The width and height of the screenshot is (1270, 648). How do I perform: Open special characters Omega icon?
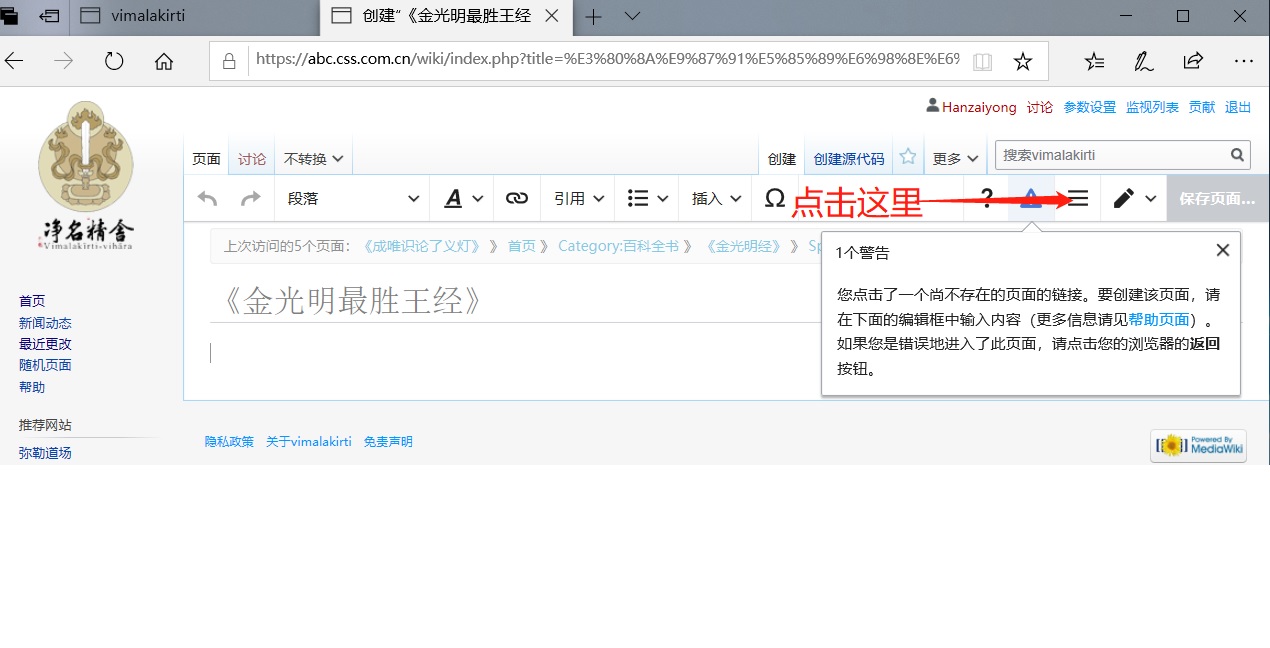pos(774,198)
